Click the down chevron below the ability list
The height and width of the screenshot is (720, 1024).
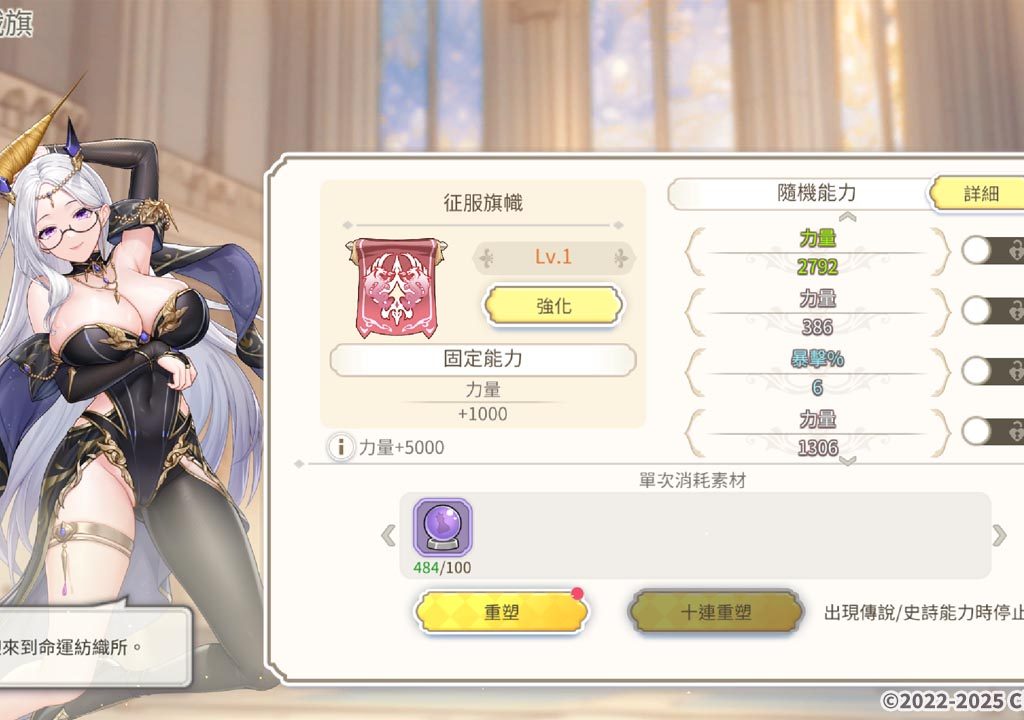[x=847, y=461]
